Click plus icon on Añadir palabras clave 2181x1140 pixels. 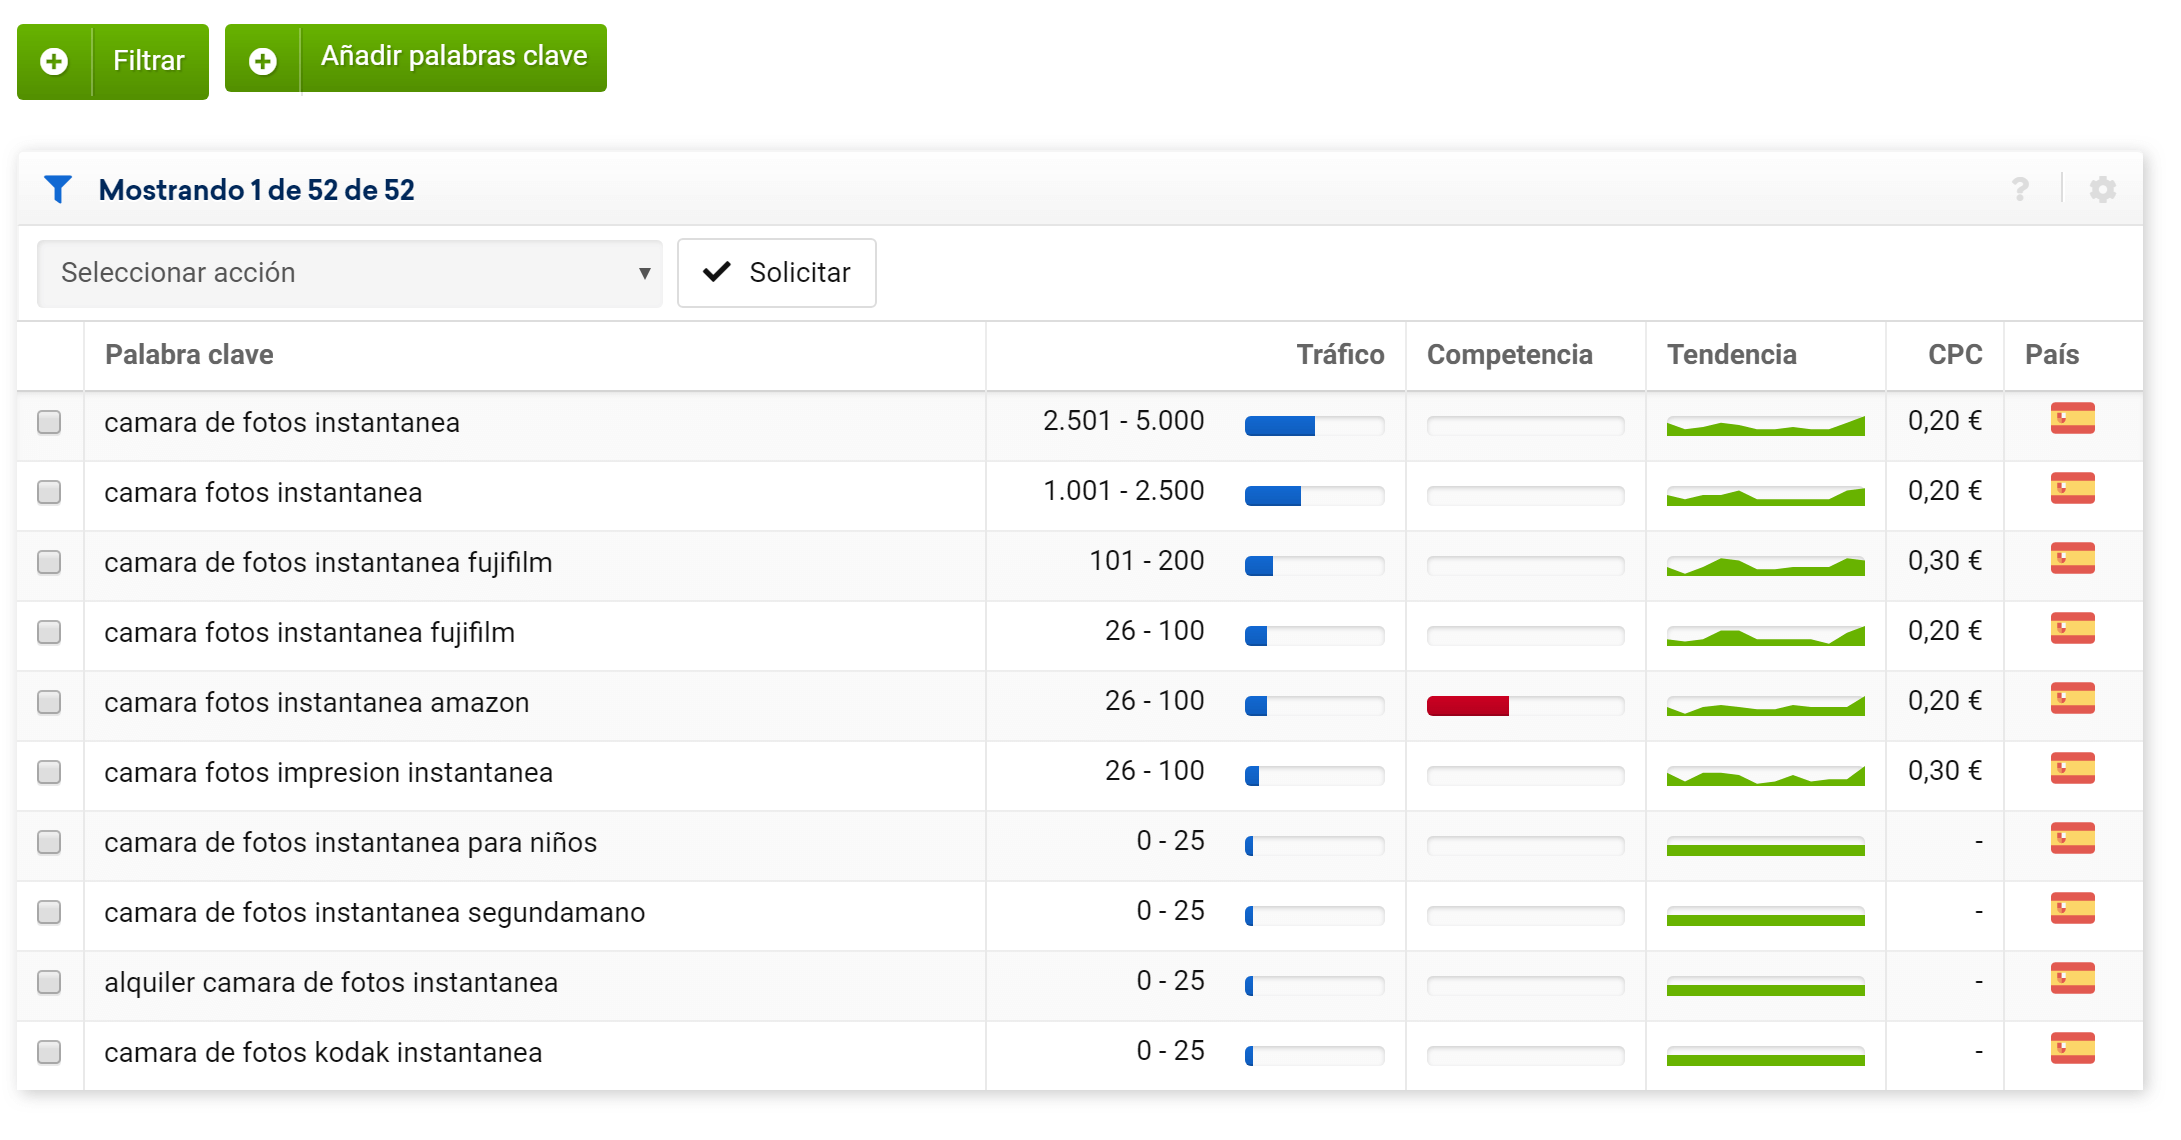(263, 61)
